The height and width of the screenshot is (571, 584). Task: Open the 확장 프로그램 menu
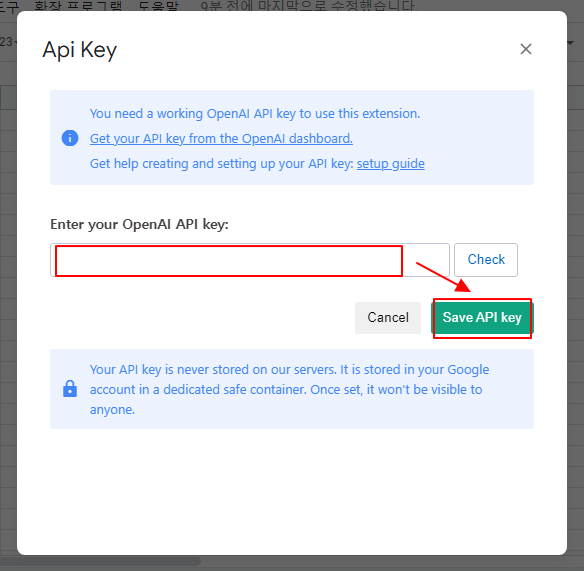78,5
